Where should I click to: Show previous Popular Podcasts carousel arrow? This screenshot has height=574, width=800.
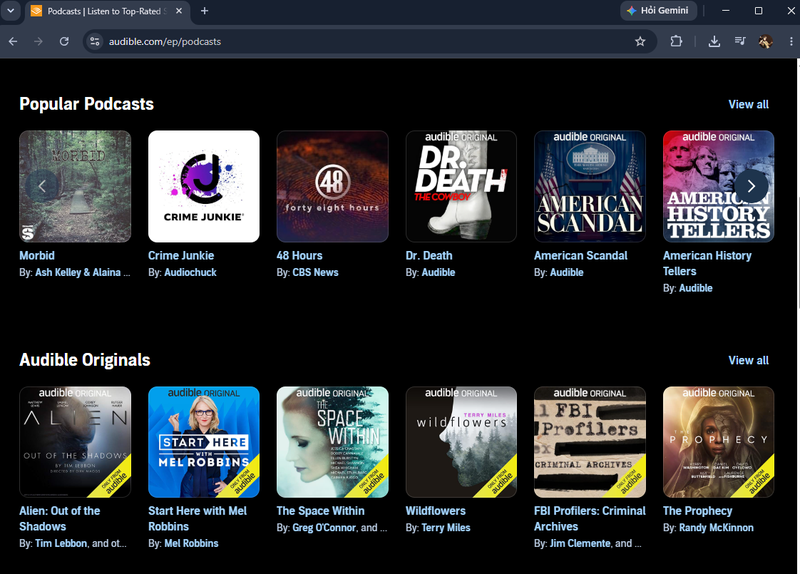pyautogui.click(x=42, y=186)
